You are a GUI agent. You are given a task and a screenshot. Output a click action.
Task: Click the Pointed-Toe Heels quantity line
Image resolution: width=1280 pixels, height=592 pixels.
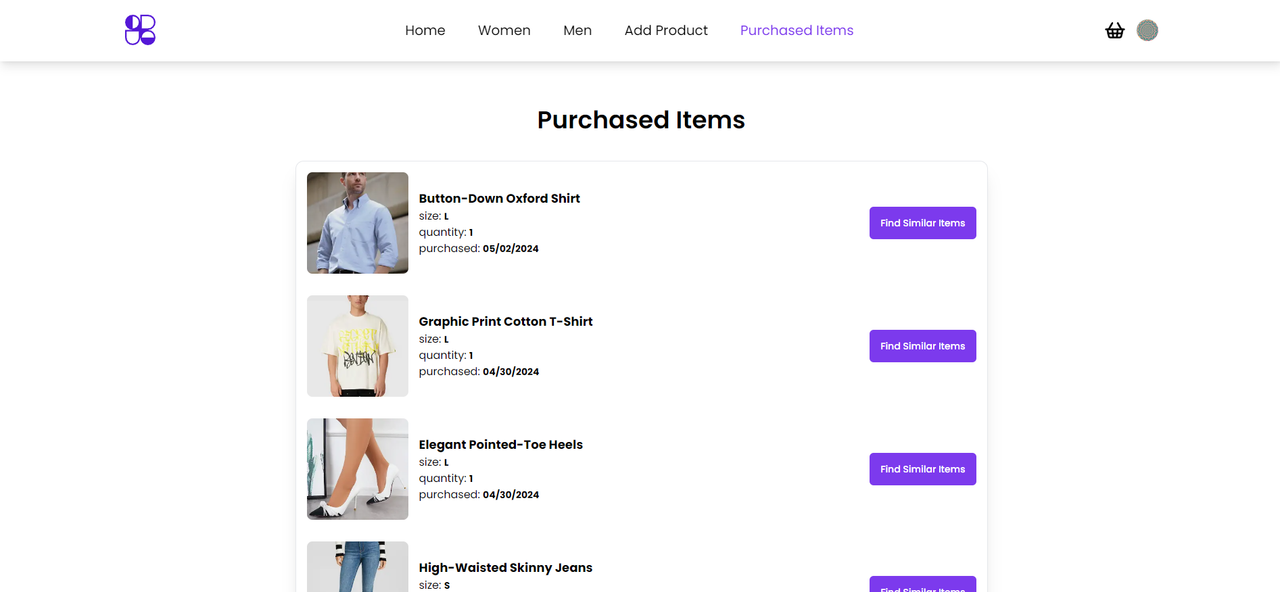[446, 478]
